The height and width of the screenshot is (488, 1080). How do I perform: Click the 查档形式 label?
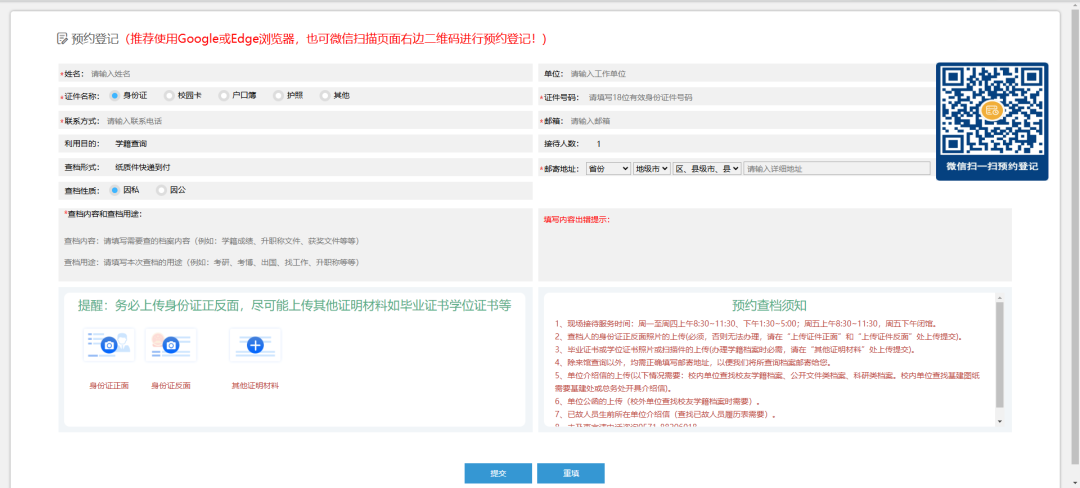click(x=82, y=167)
